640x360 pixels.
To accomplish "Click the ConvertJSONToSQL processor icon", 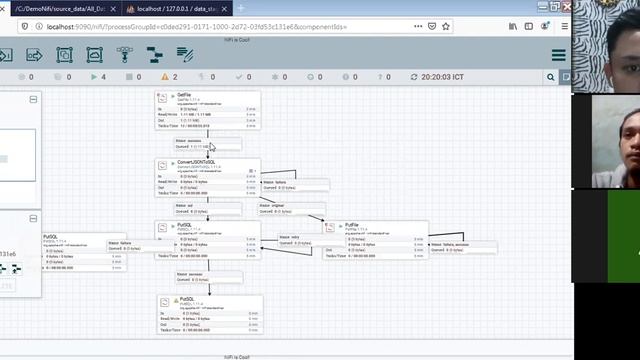I will click(x=162, y=165).
